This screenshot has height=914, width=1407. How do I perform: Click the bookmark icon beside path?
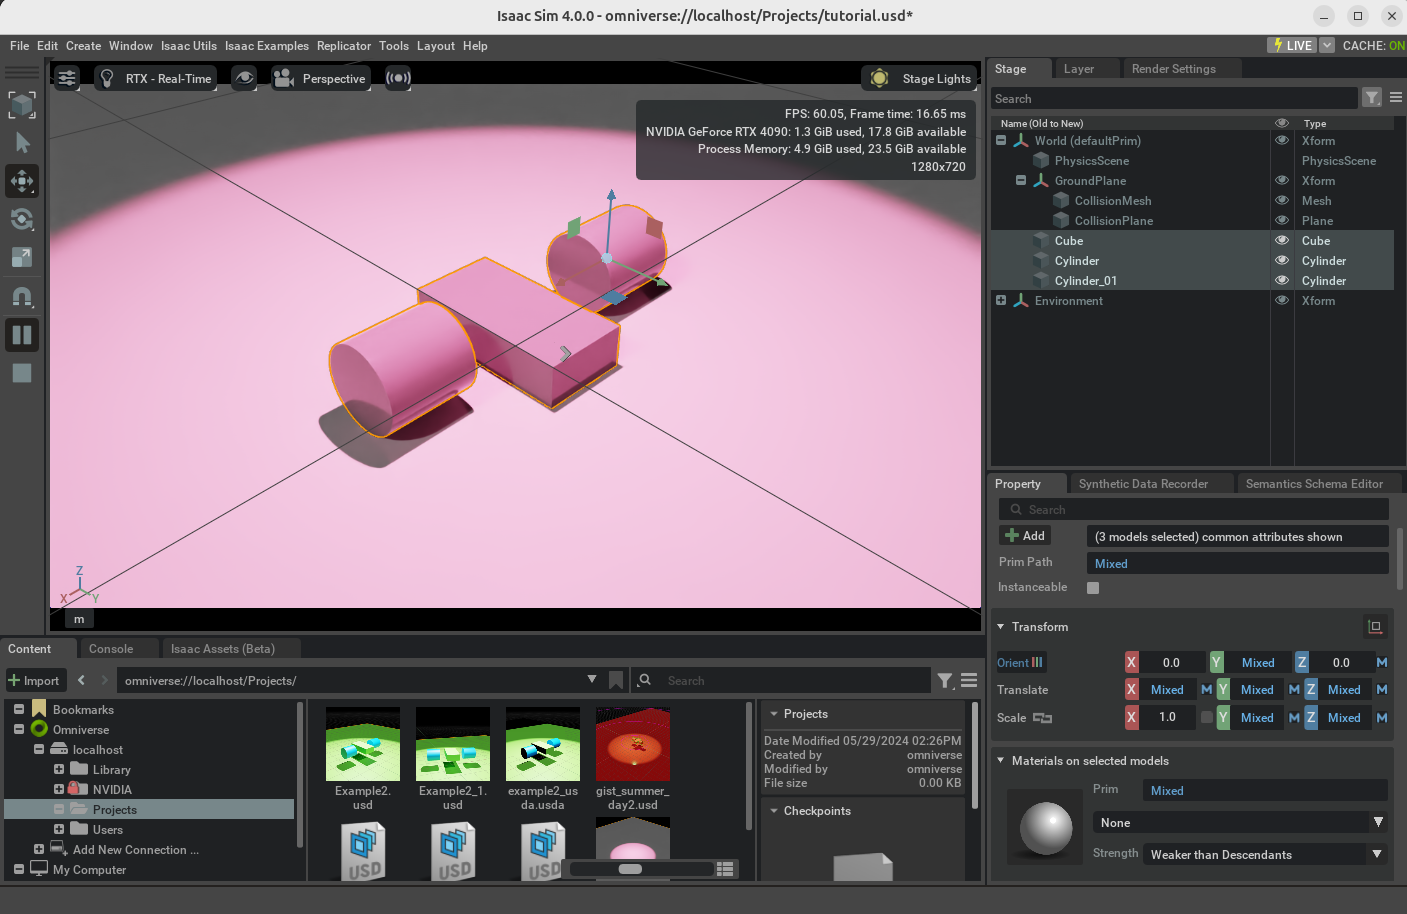[616, 680]
